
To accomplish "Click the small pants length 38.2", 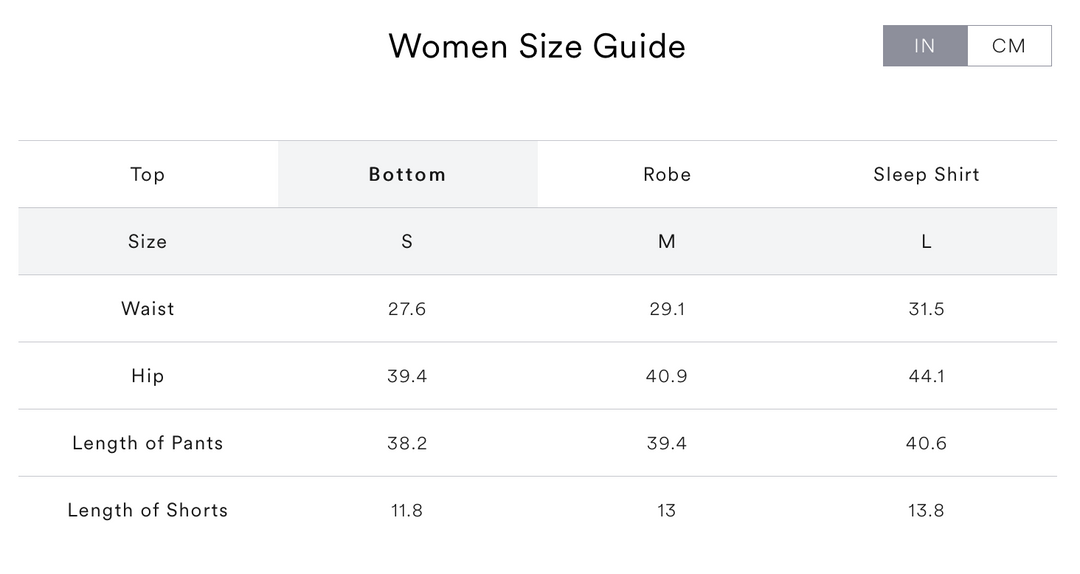I will [x=407, y=443].
